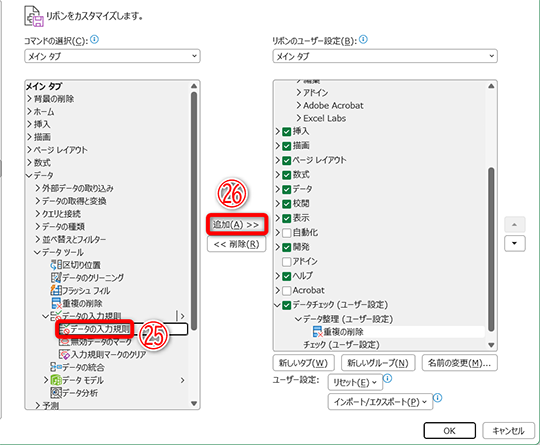Image resolution: width=540 pixels, height=445 pixels.
Task: Select 重複の削除 icon in left list
Action: tap(56, 303)
